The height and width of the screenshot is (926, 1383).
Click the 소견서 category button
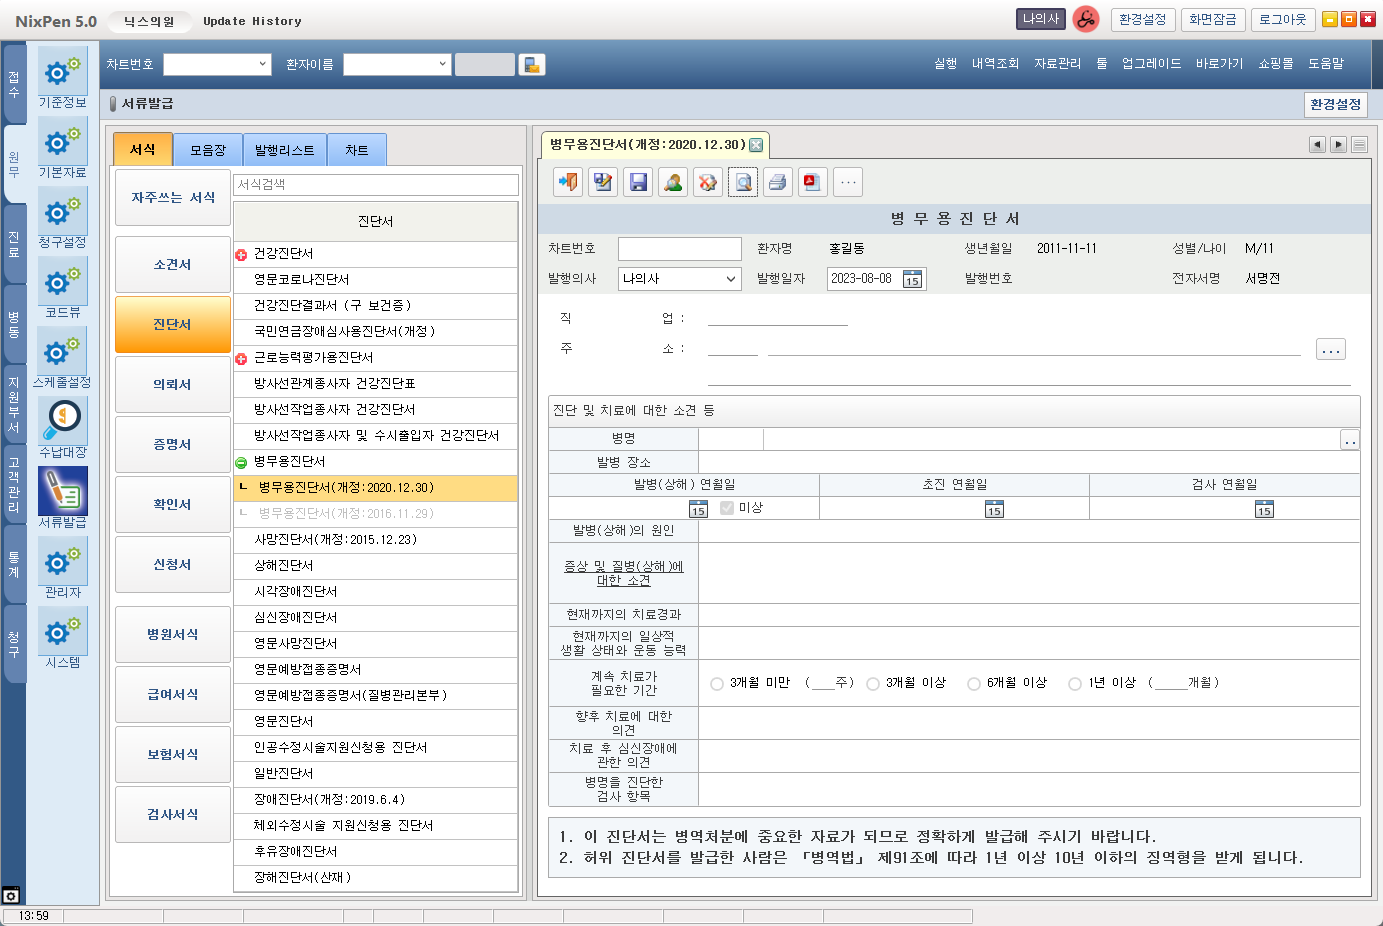pos(172,265)
